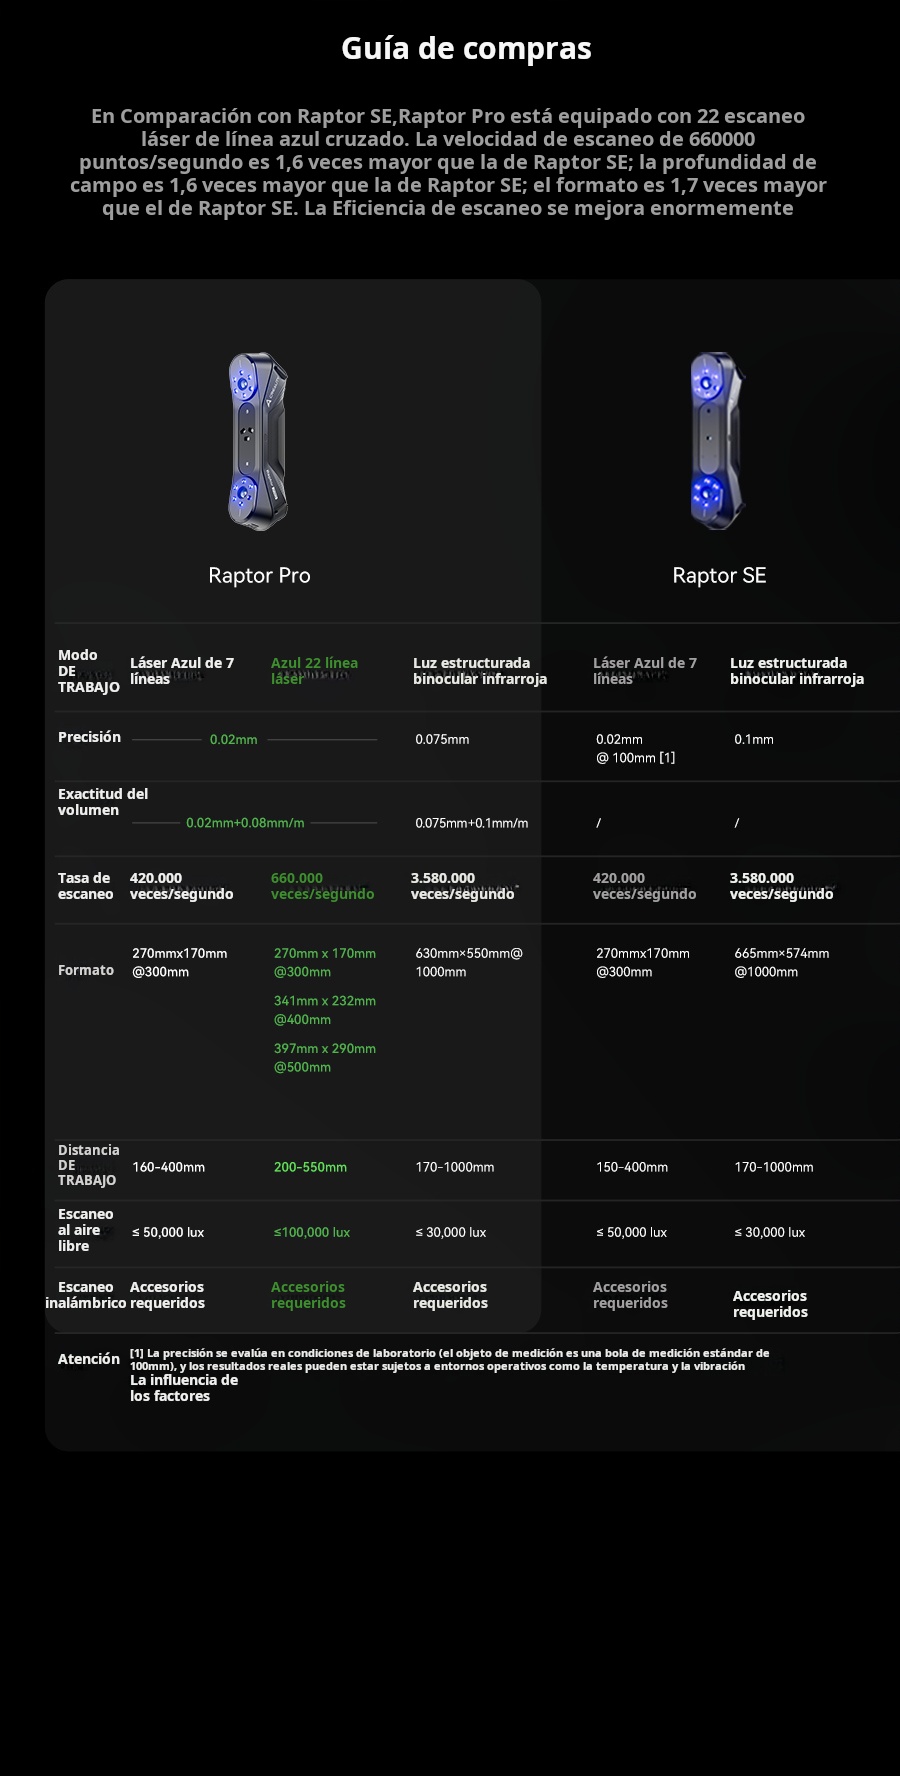
Task: Click the Escaneo inalámbrico row label
Action: click(x=85, y=1295)
